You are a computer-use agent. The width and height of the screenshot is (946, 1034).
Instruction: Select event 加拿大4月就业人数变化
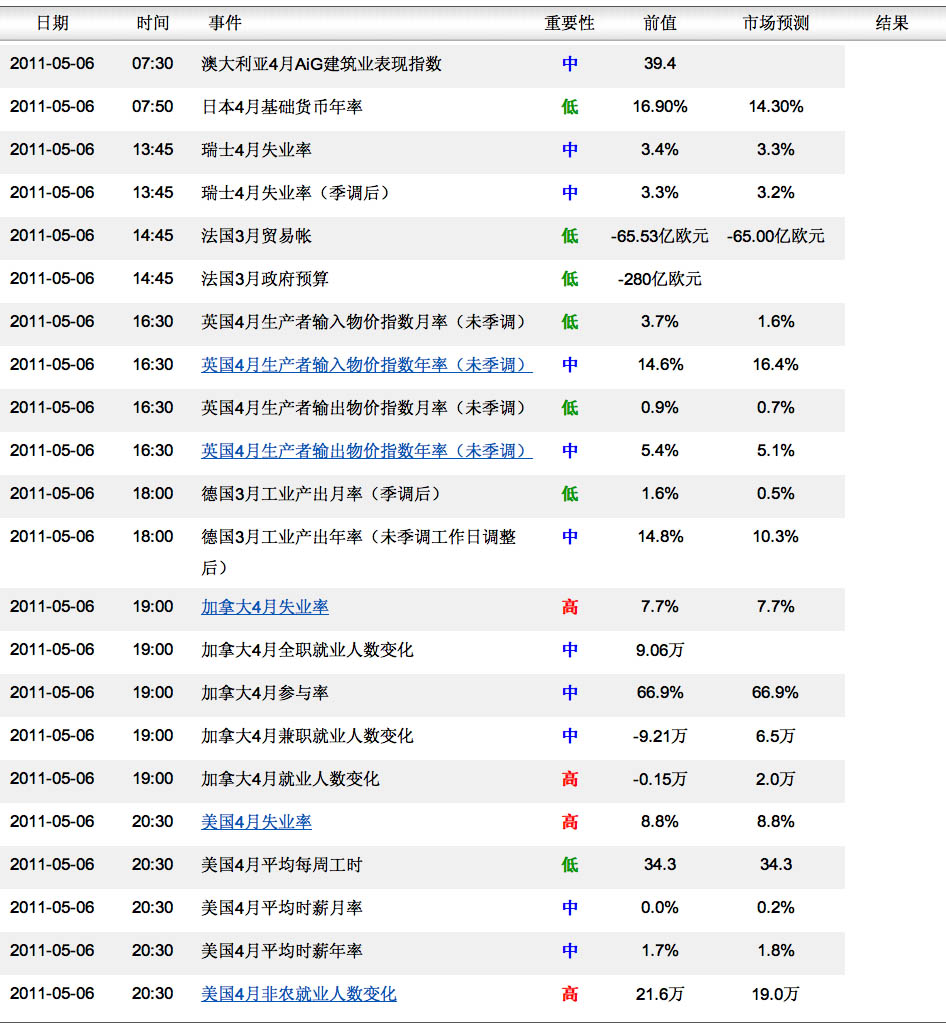[x=290, y=779]
